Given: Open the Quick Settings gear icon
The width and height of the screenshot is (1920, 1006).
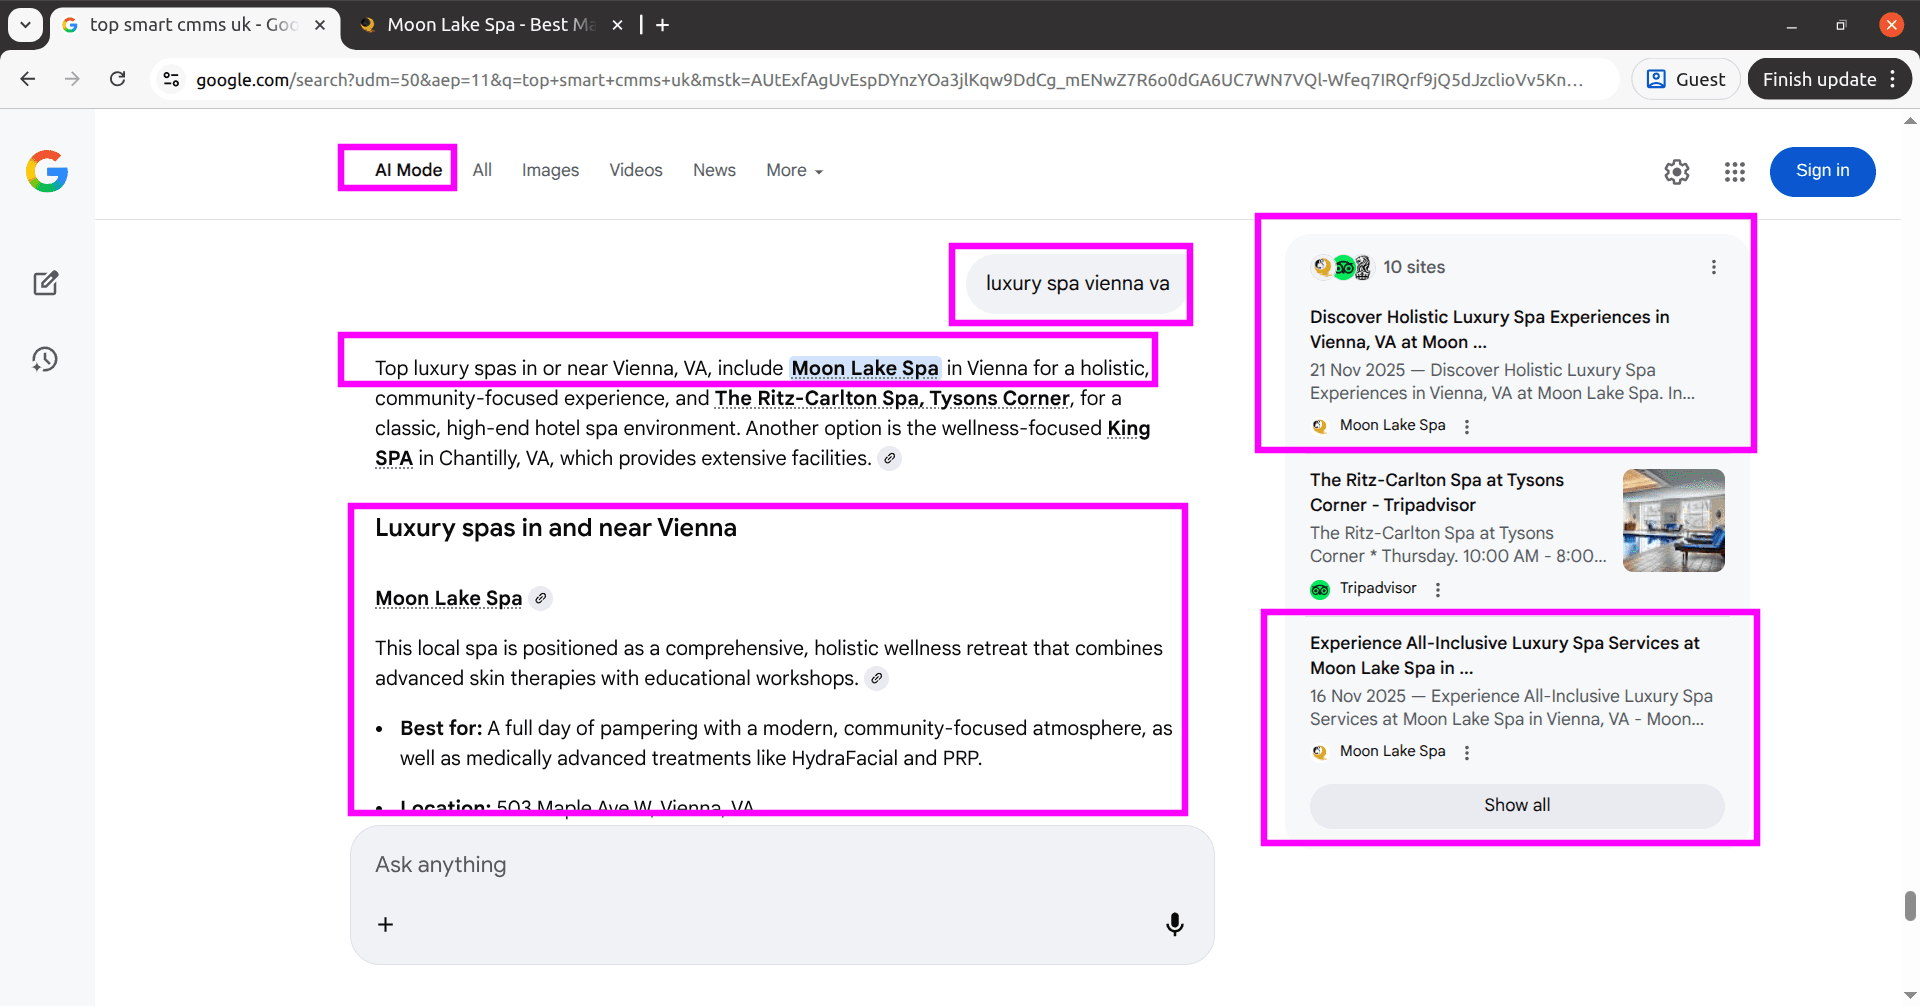Looking at the screenshot, I should coord(1677,171).
